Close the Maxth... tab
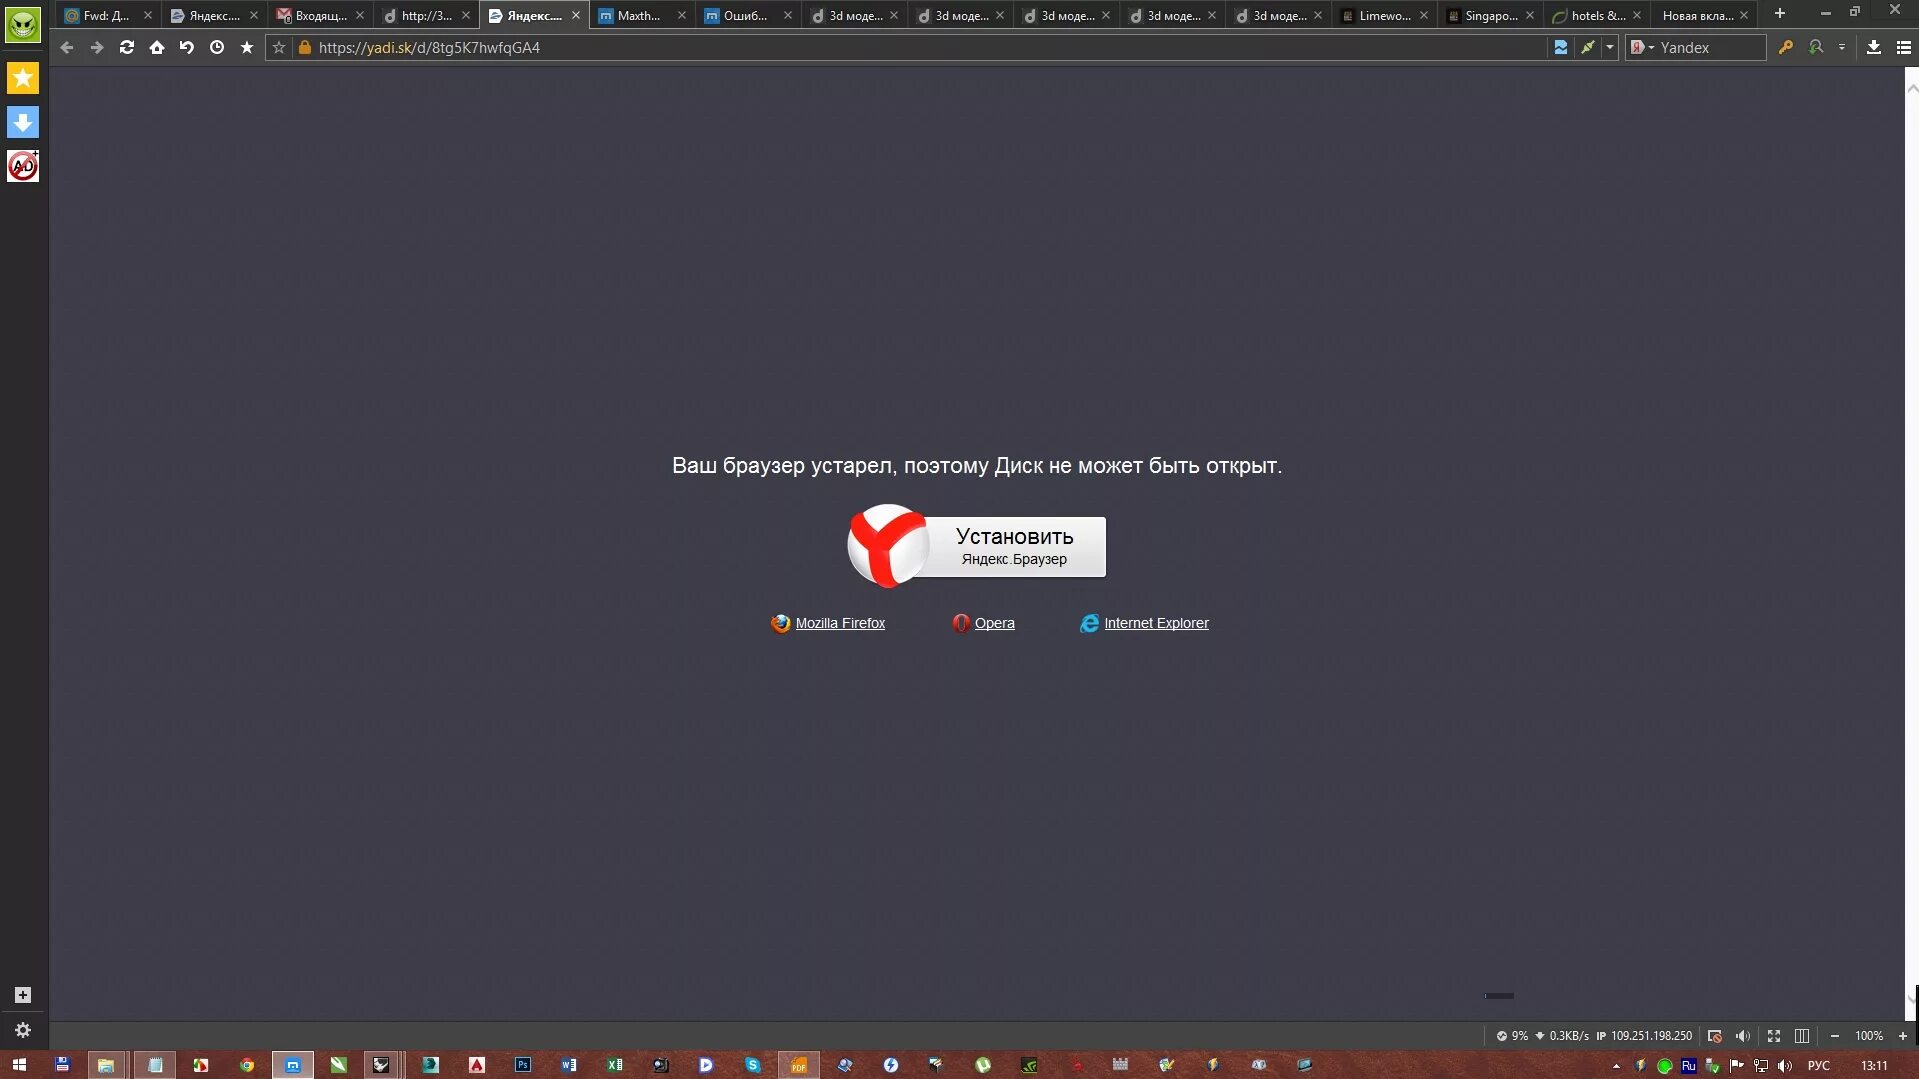 (x=682, y=15)
